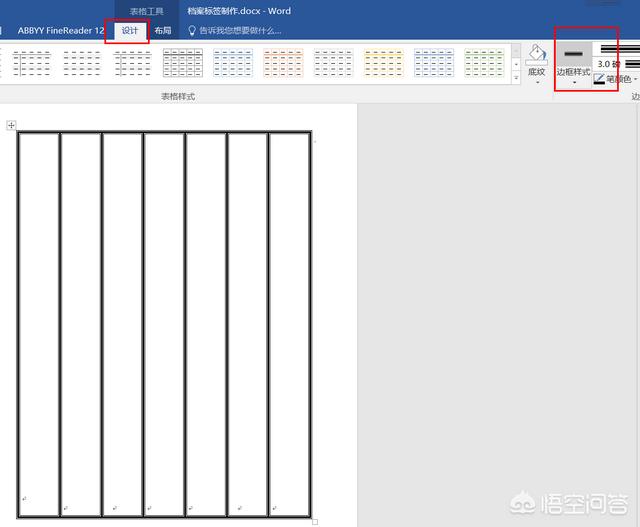Click the lightbulb Tell Me icon

(193, 30)
